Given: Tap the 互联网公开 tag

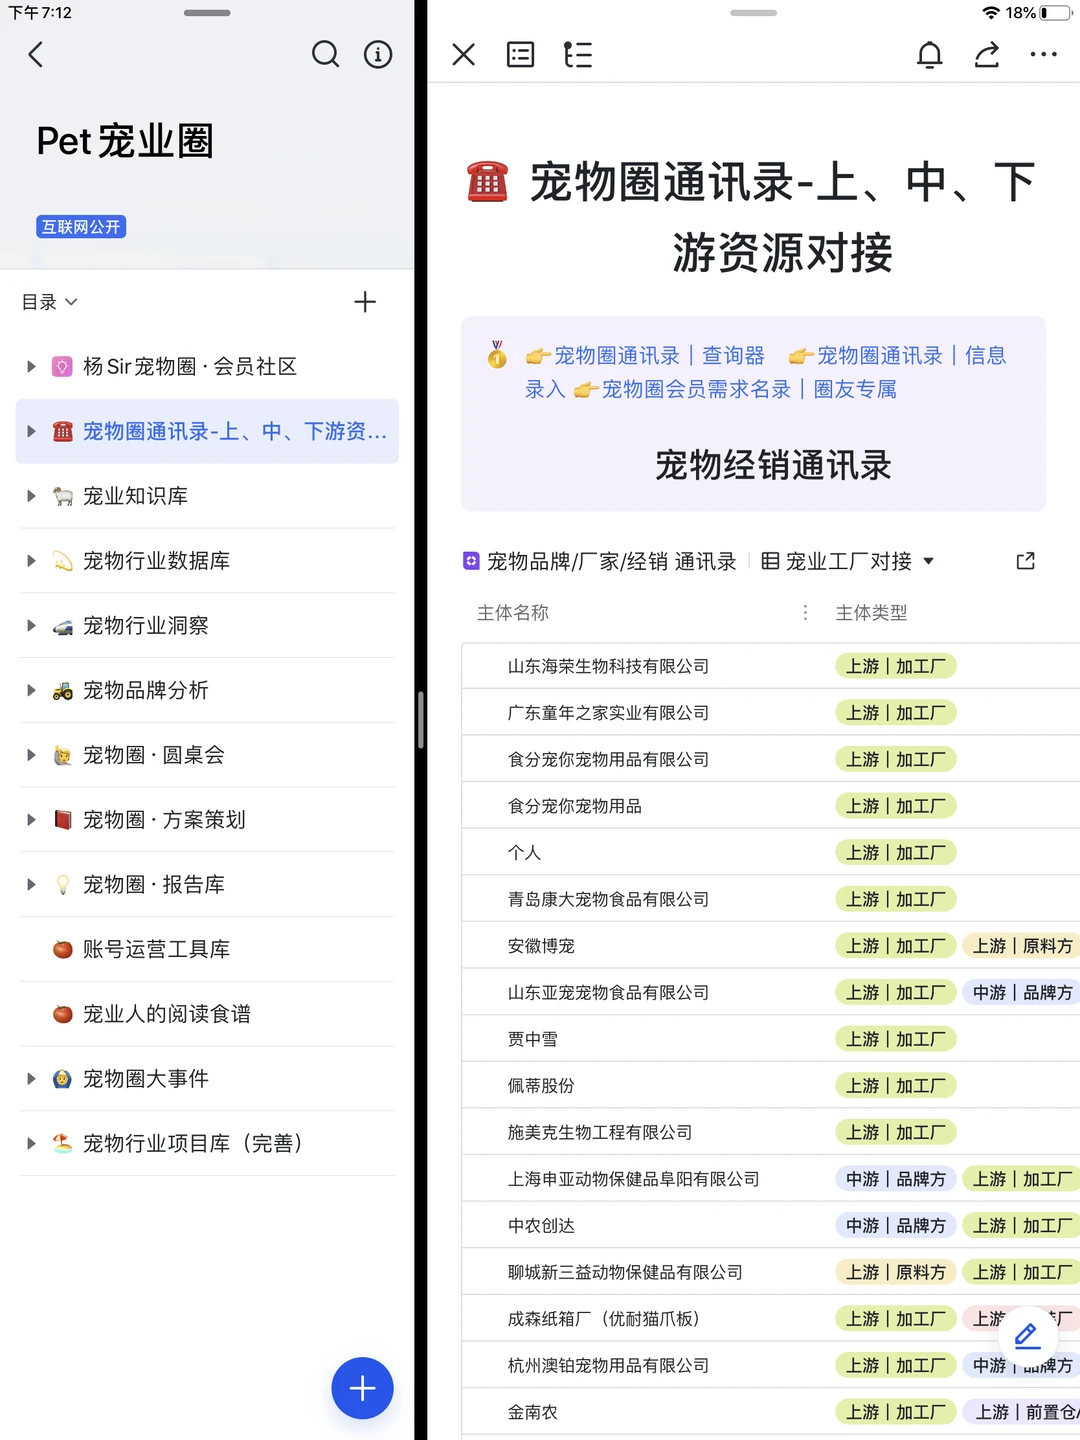Looking at the screenshot, I should [82, 227].
